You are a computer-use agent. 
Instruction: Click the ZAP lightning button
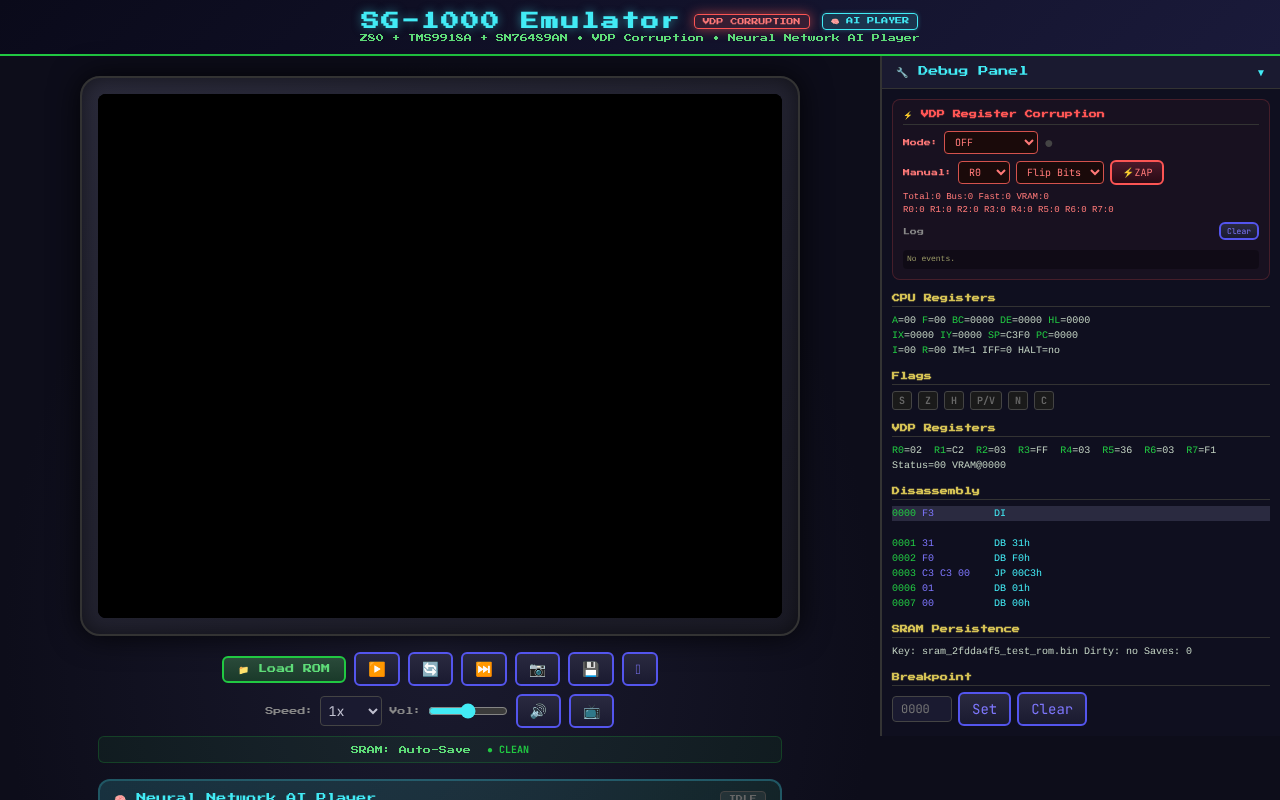click(1137, 173)
